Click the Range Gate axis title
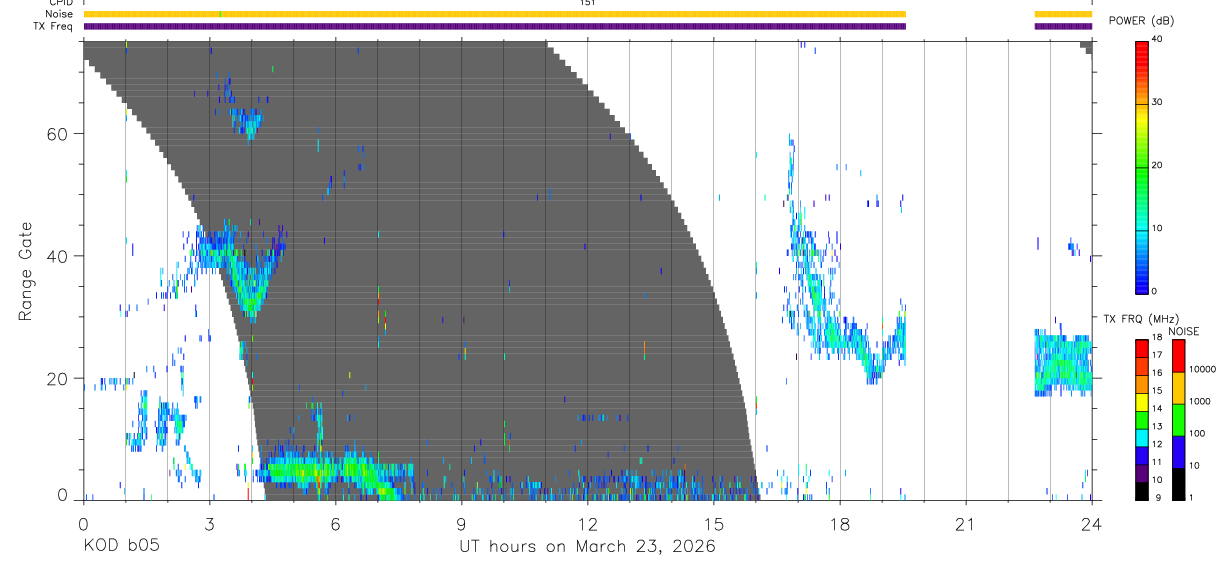Screen dimensions: 1228x567 pyautogui.click(x=27, y=271)
